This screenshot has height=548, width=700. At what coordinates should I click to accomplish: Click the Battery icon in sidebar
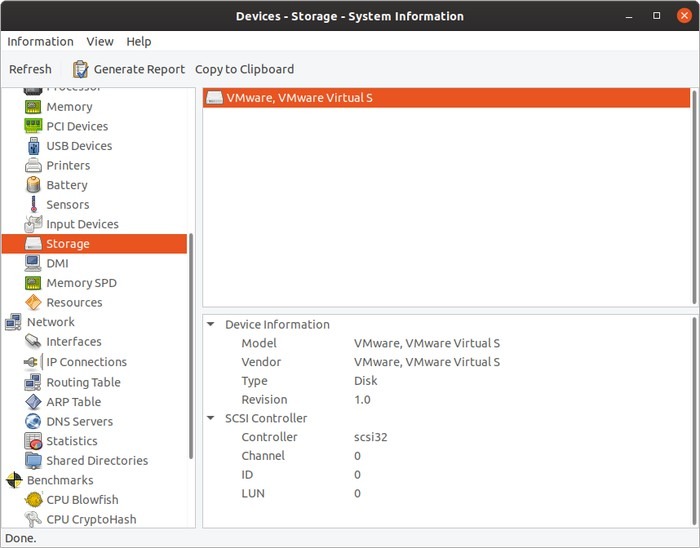pos(33,185)
